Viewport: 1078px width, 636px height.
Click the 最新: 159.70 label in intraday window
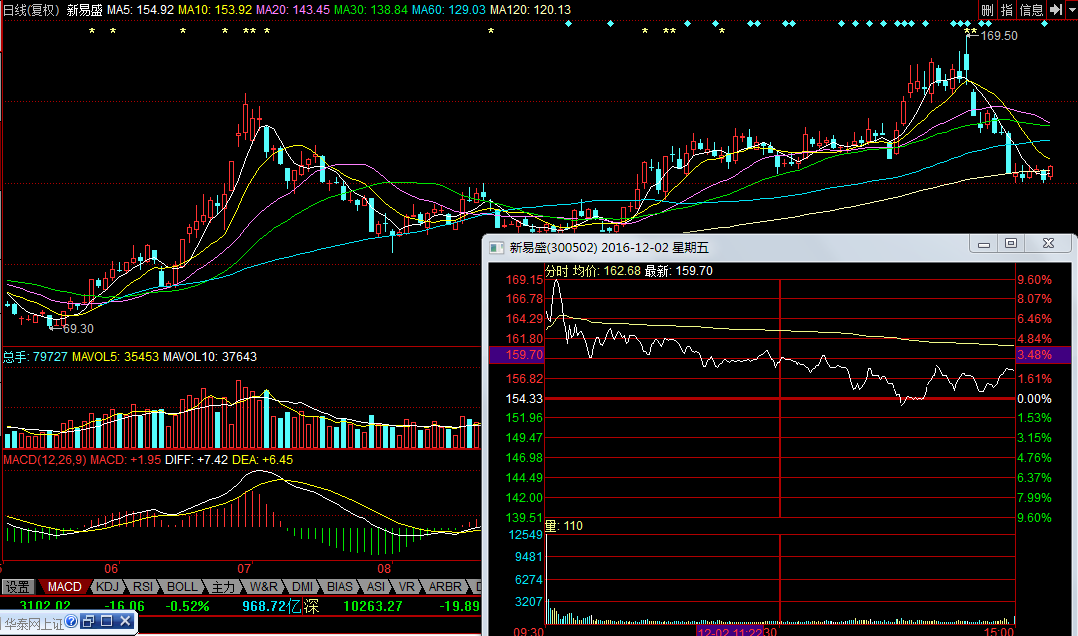click(x=679, y=271)
